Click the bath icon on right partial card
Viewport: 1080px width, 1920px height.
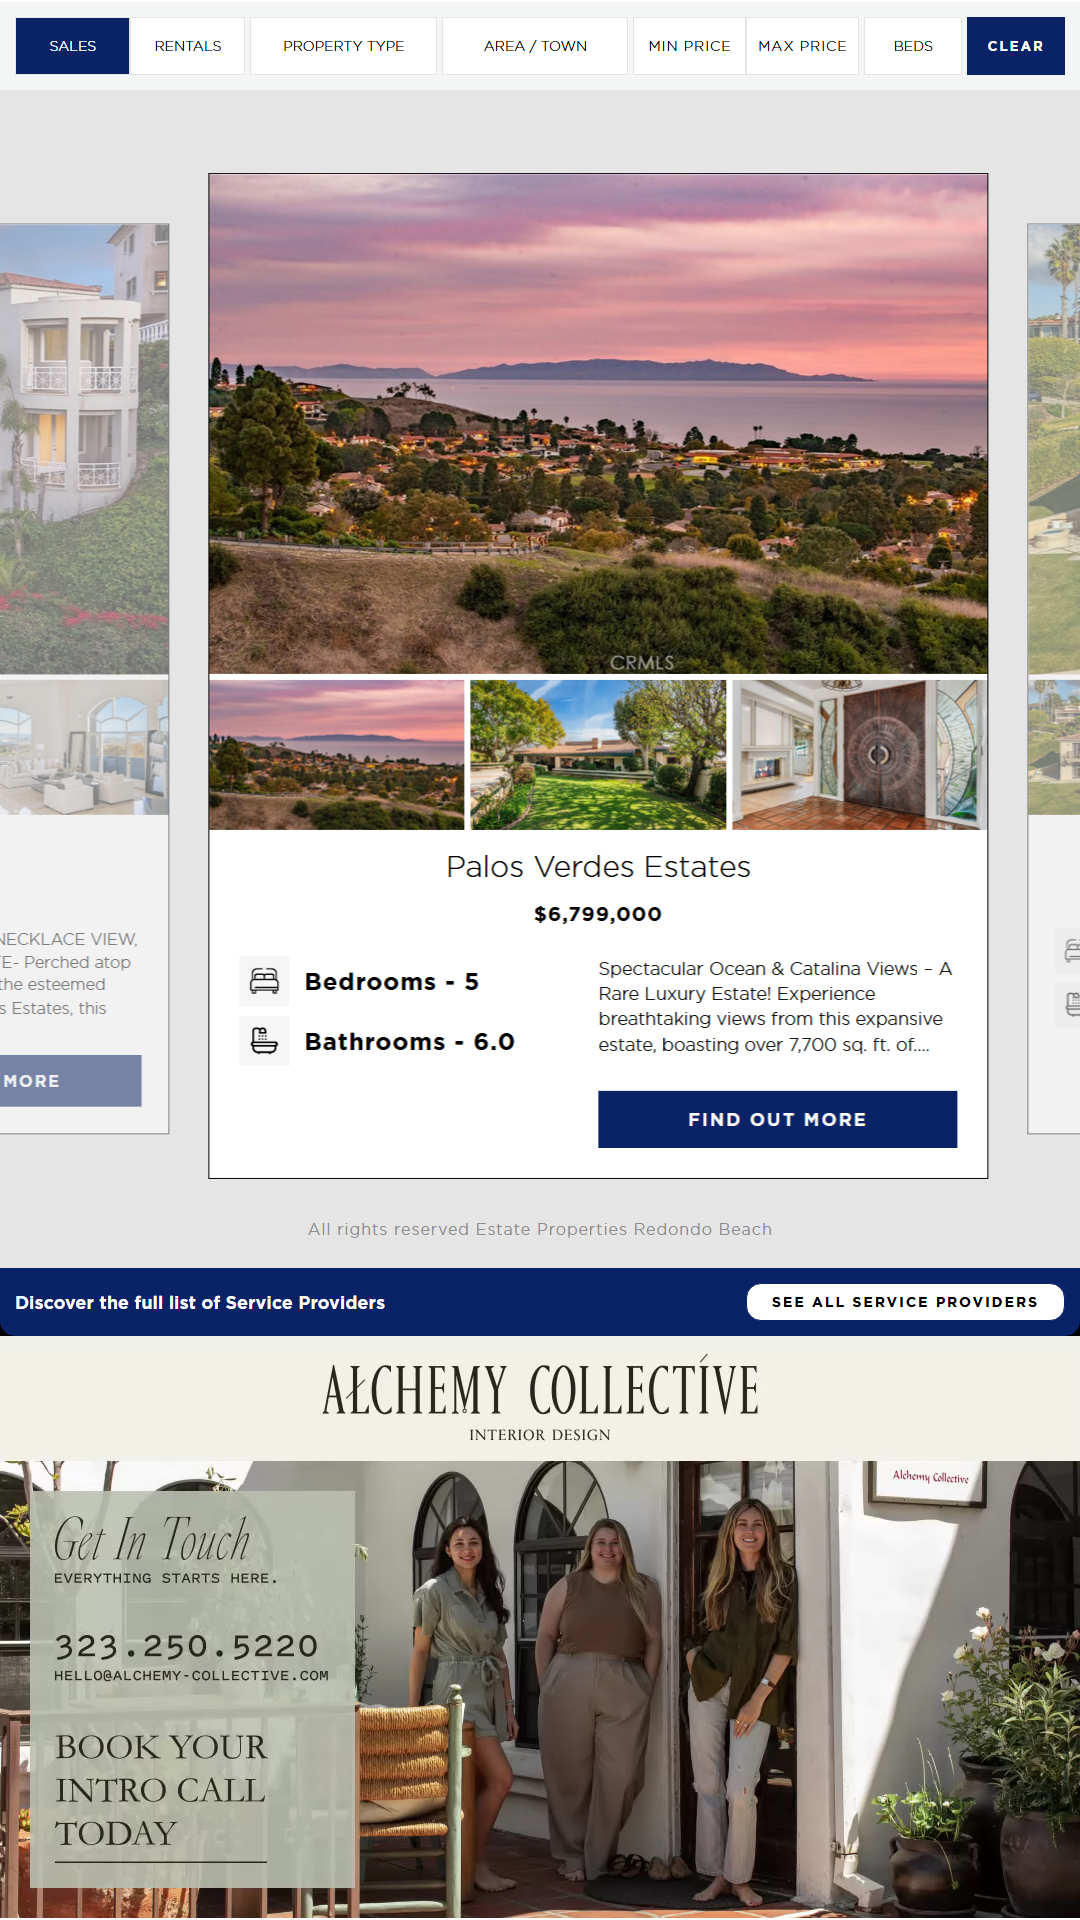[1070, 1004]
